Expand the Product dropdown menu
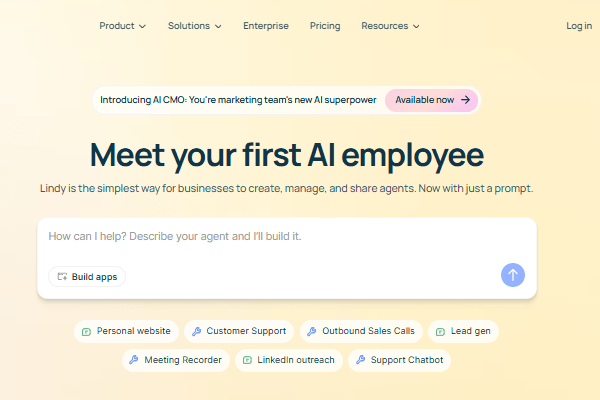The image size is (600, 400). [x=122, y=26]
